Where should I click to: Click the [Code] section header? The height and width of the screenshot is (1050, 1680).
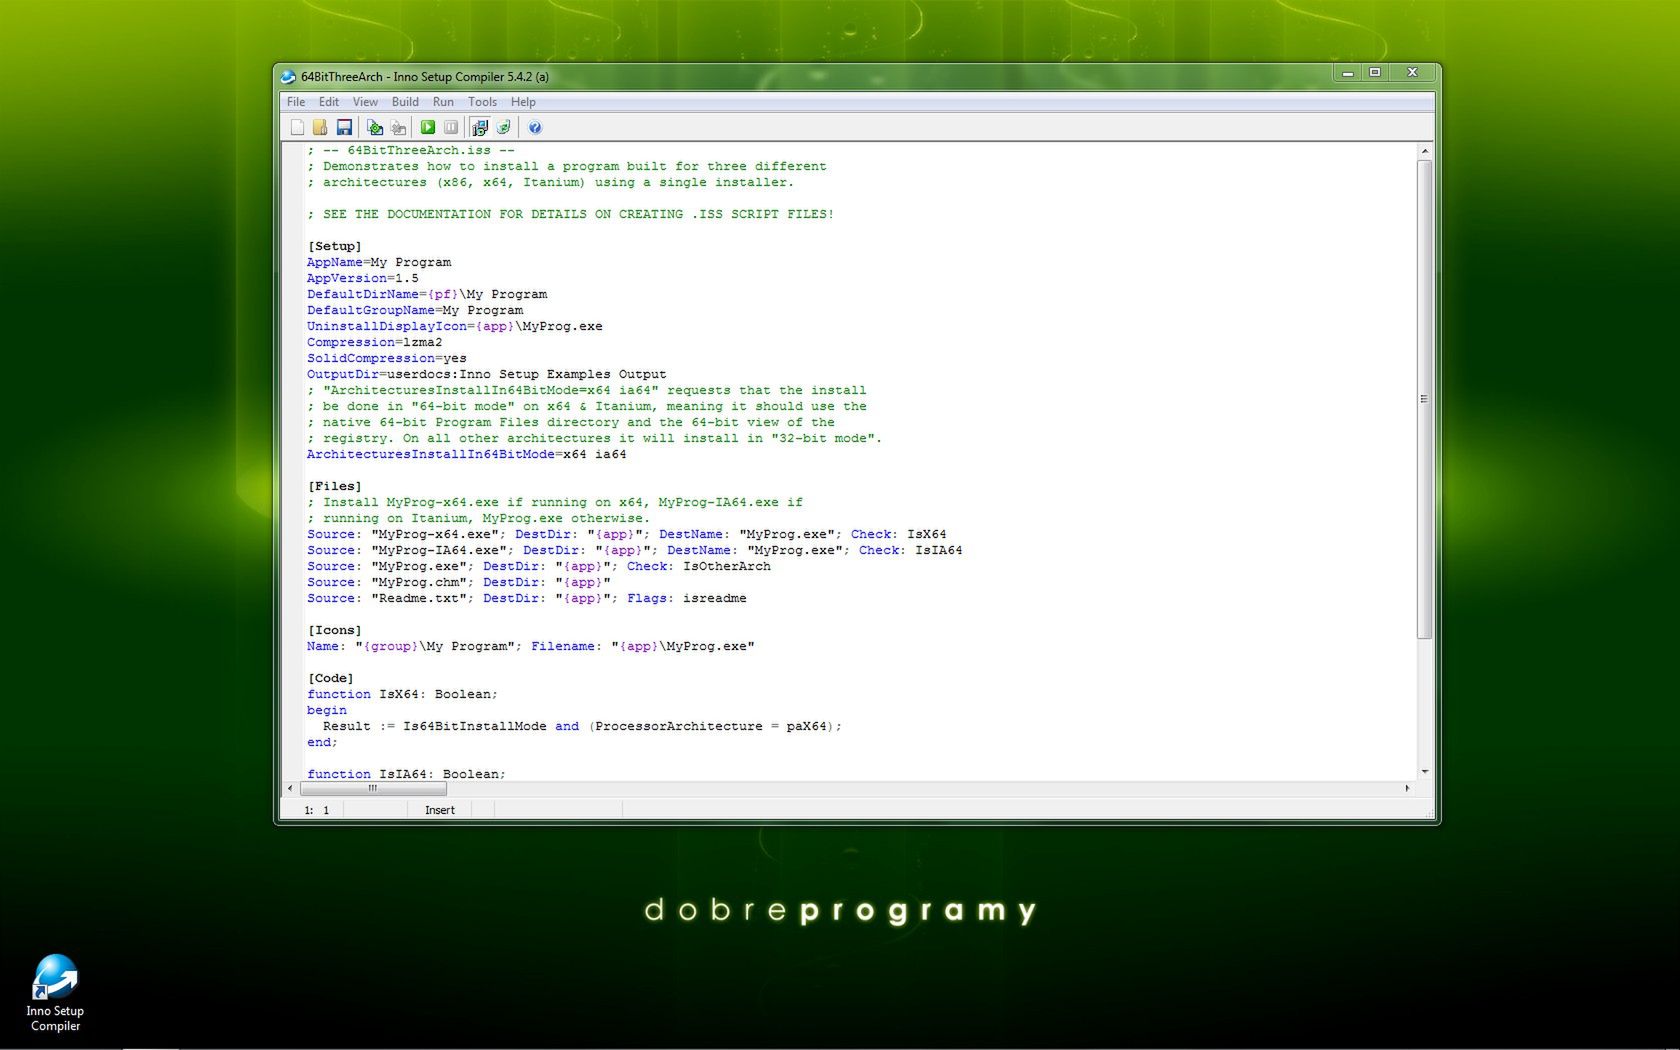pyautogui.click(x=331, y=678)
